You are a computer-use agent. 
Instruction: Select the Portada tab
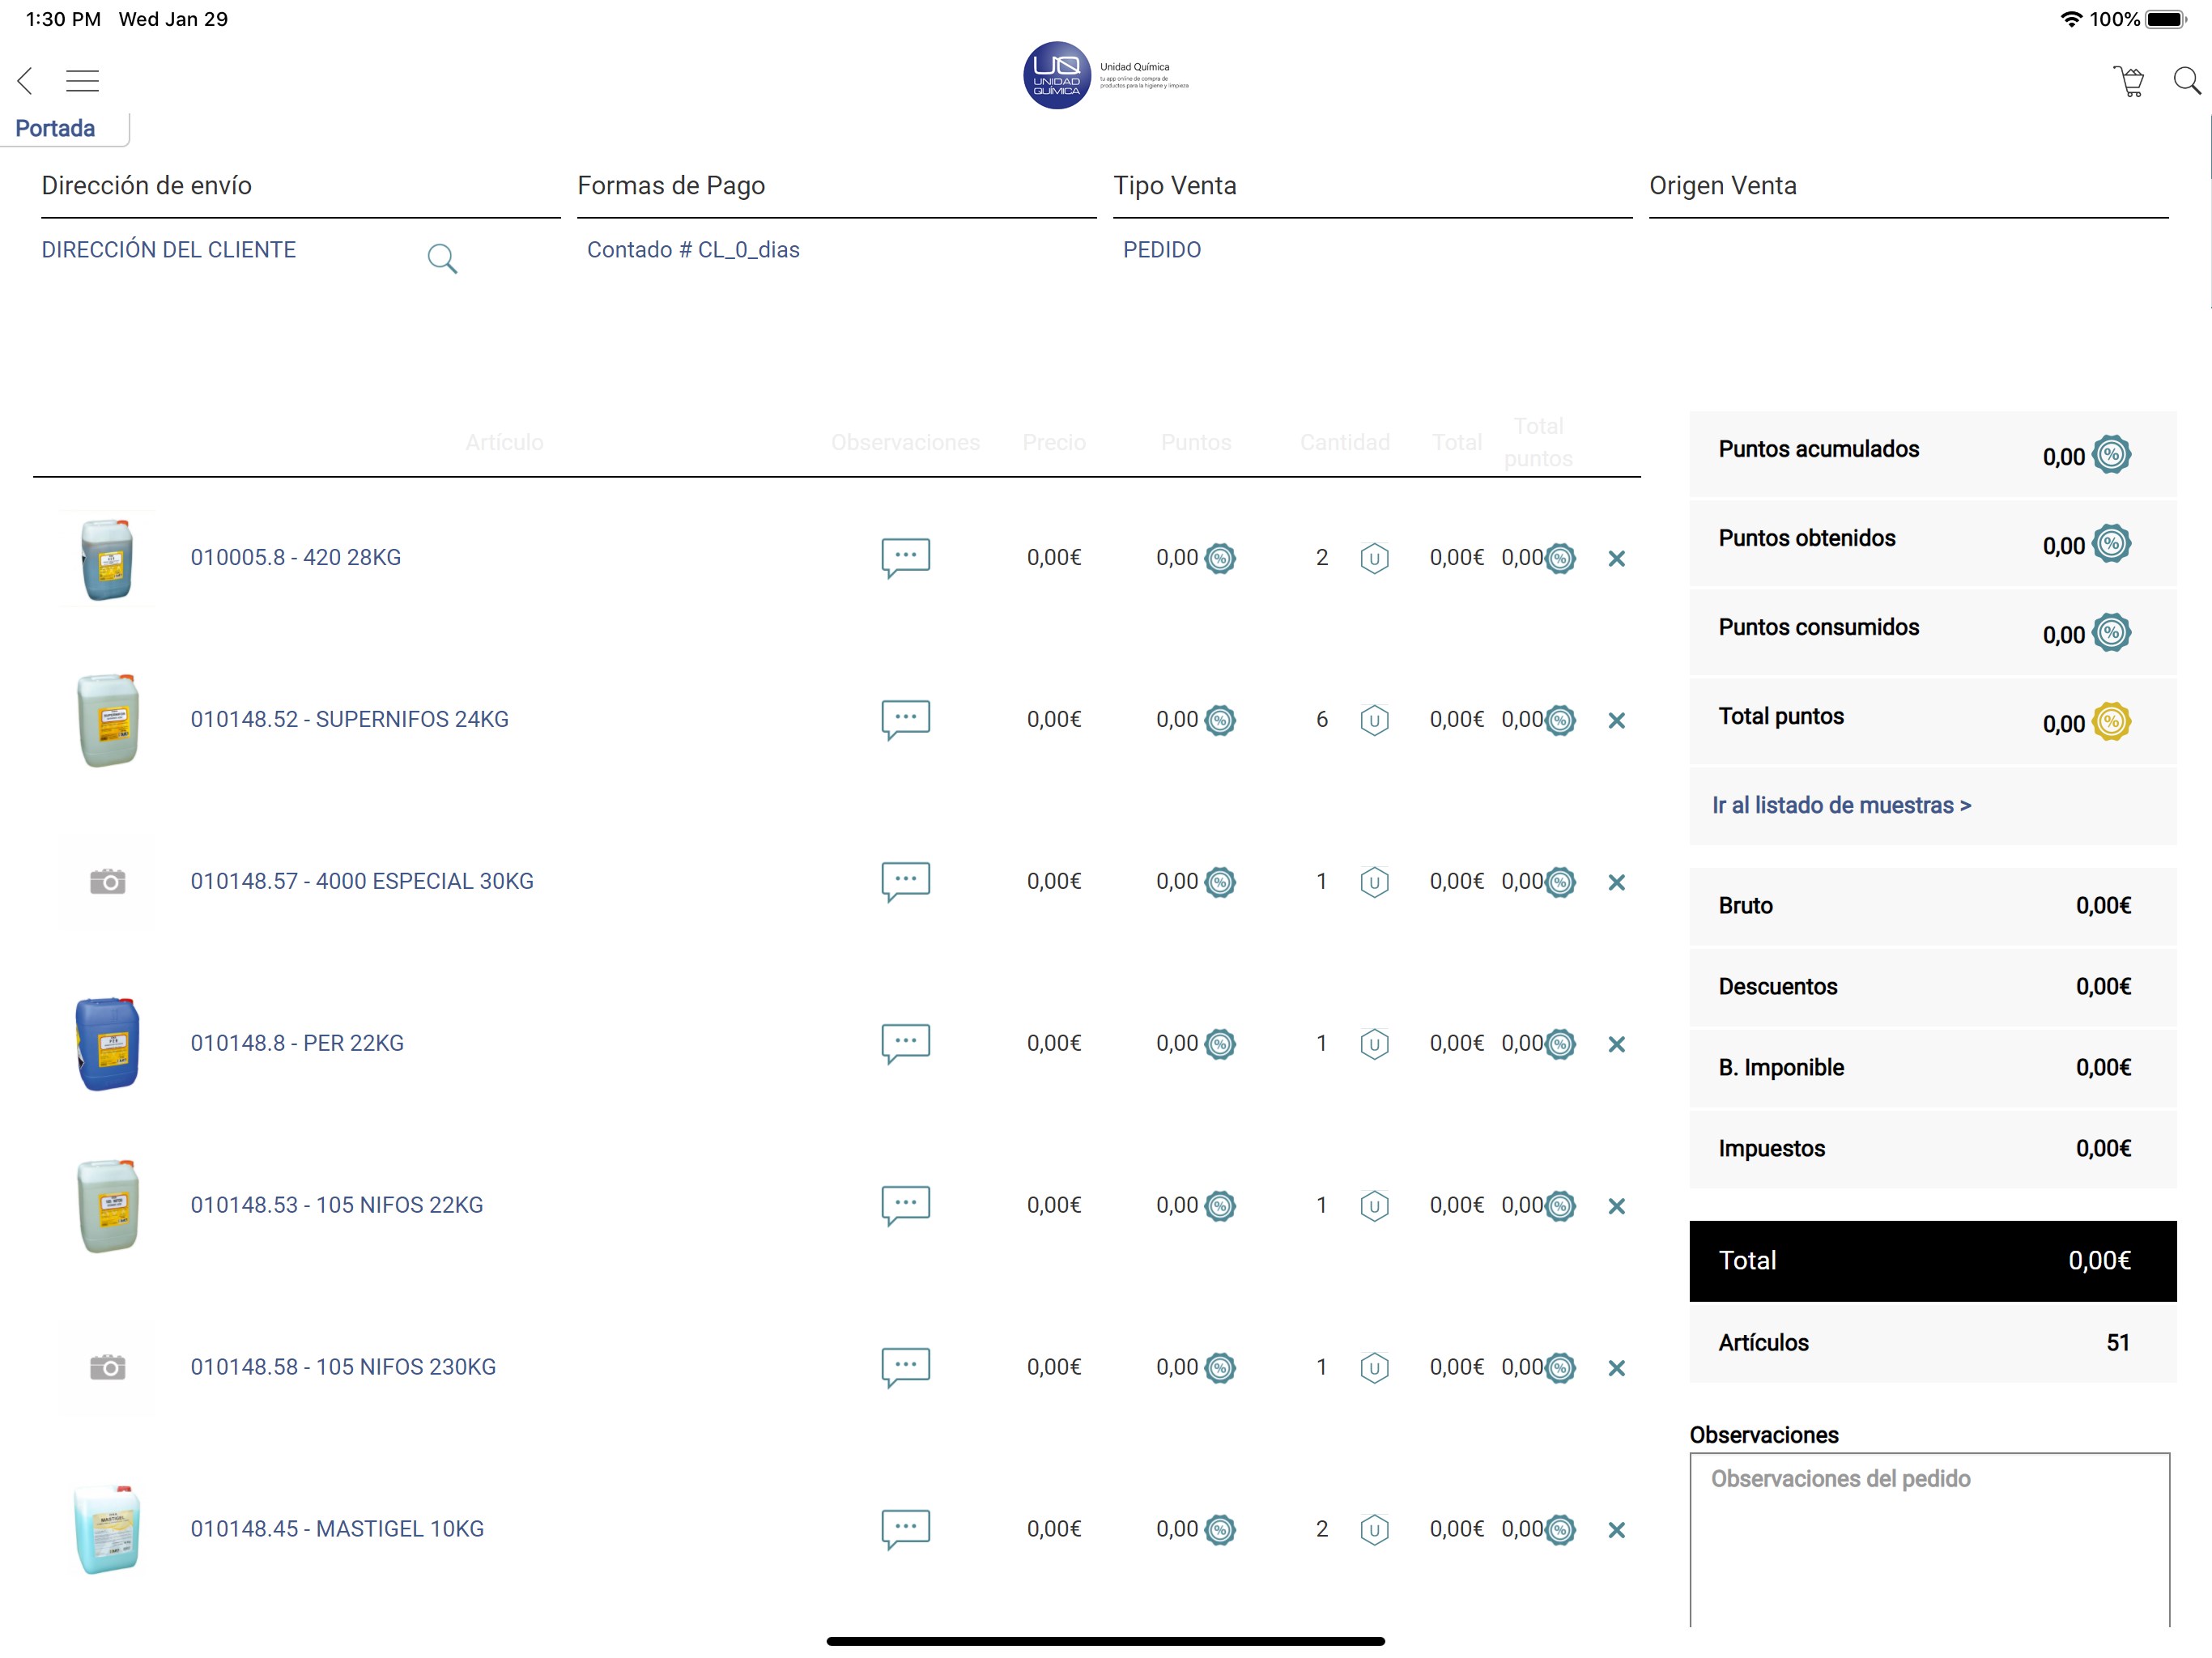56,128
